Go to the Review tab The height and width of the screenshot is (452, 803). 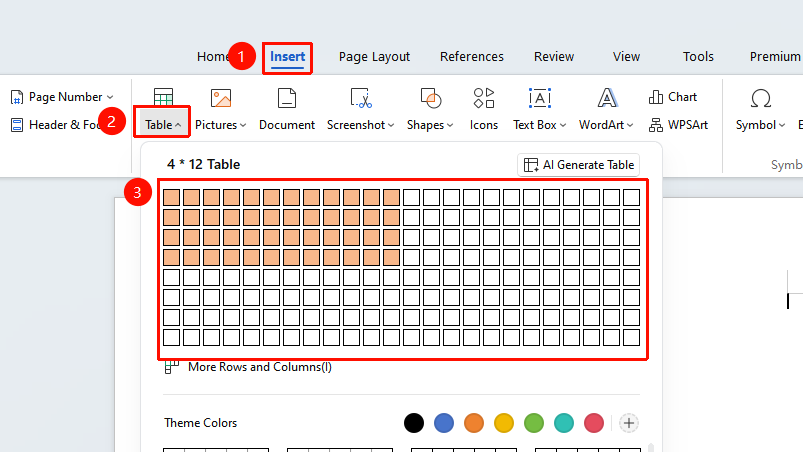[x=554, y=57]
